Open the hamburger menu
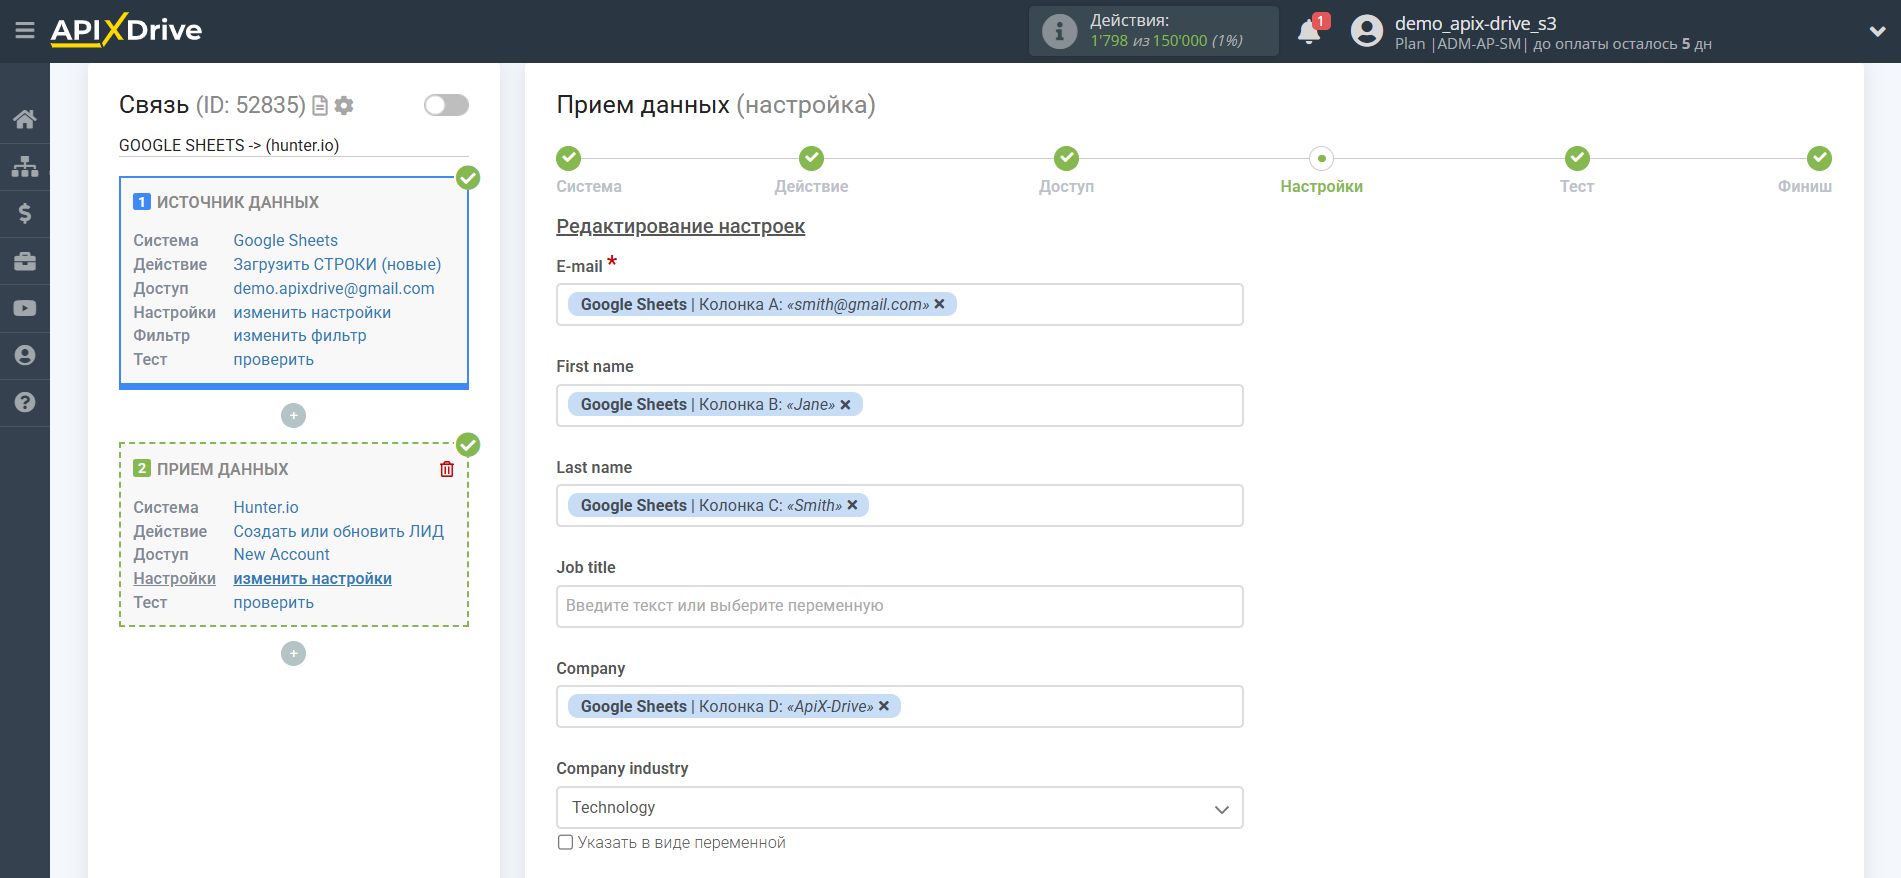The width and height of the screenshot is (1901, 878). click(25, 30)
